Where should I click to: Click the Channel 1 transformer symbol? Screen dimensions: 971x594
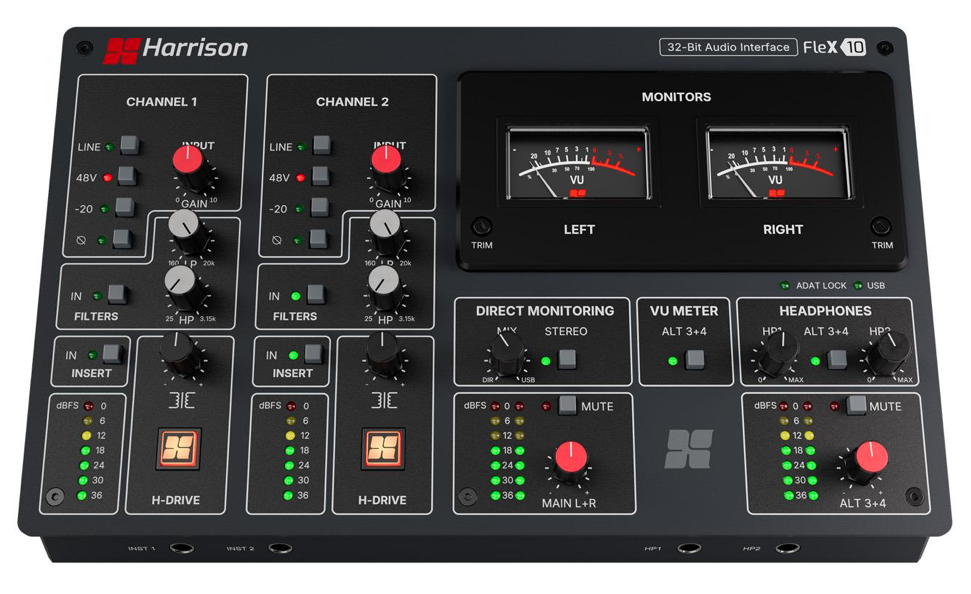click(x=181, y=401)
